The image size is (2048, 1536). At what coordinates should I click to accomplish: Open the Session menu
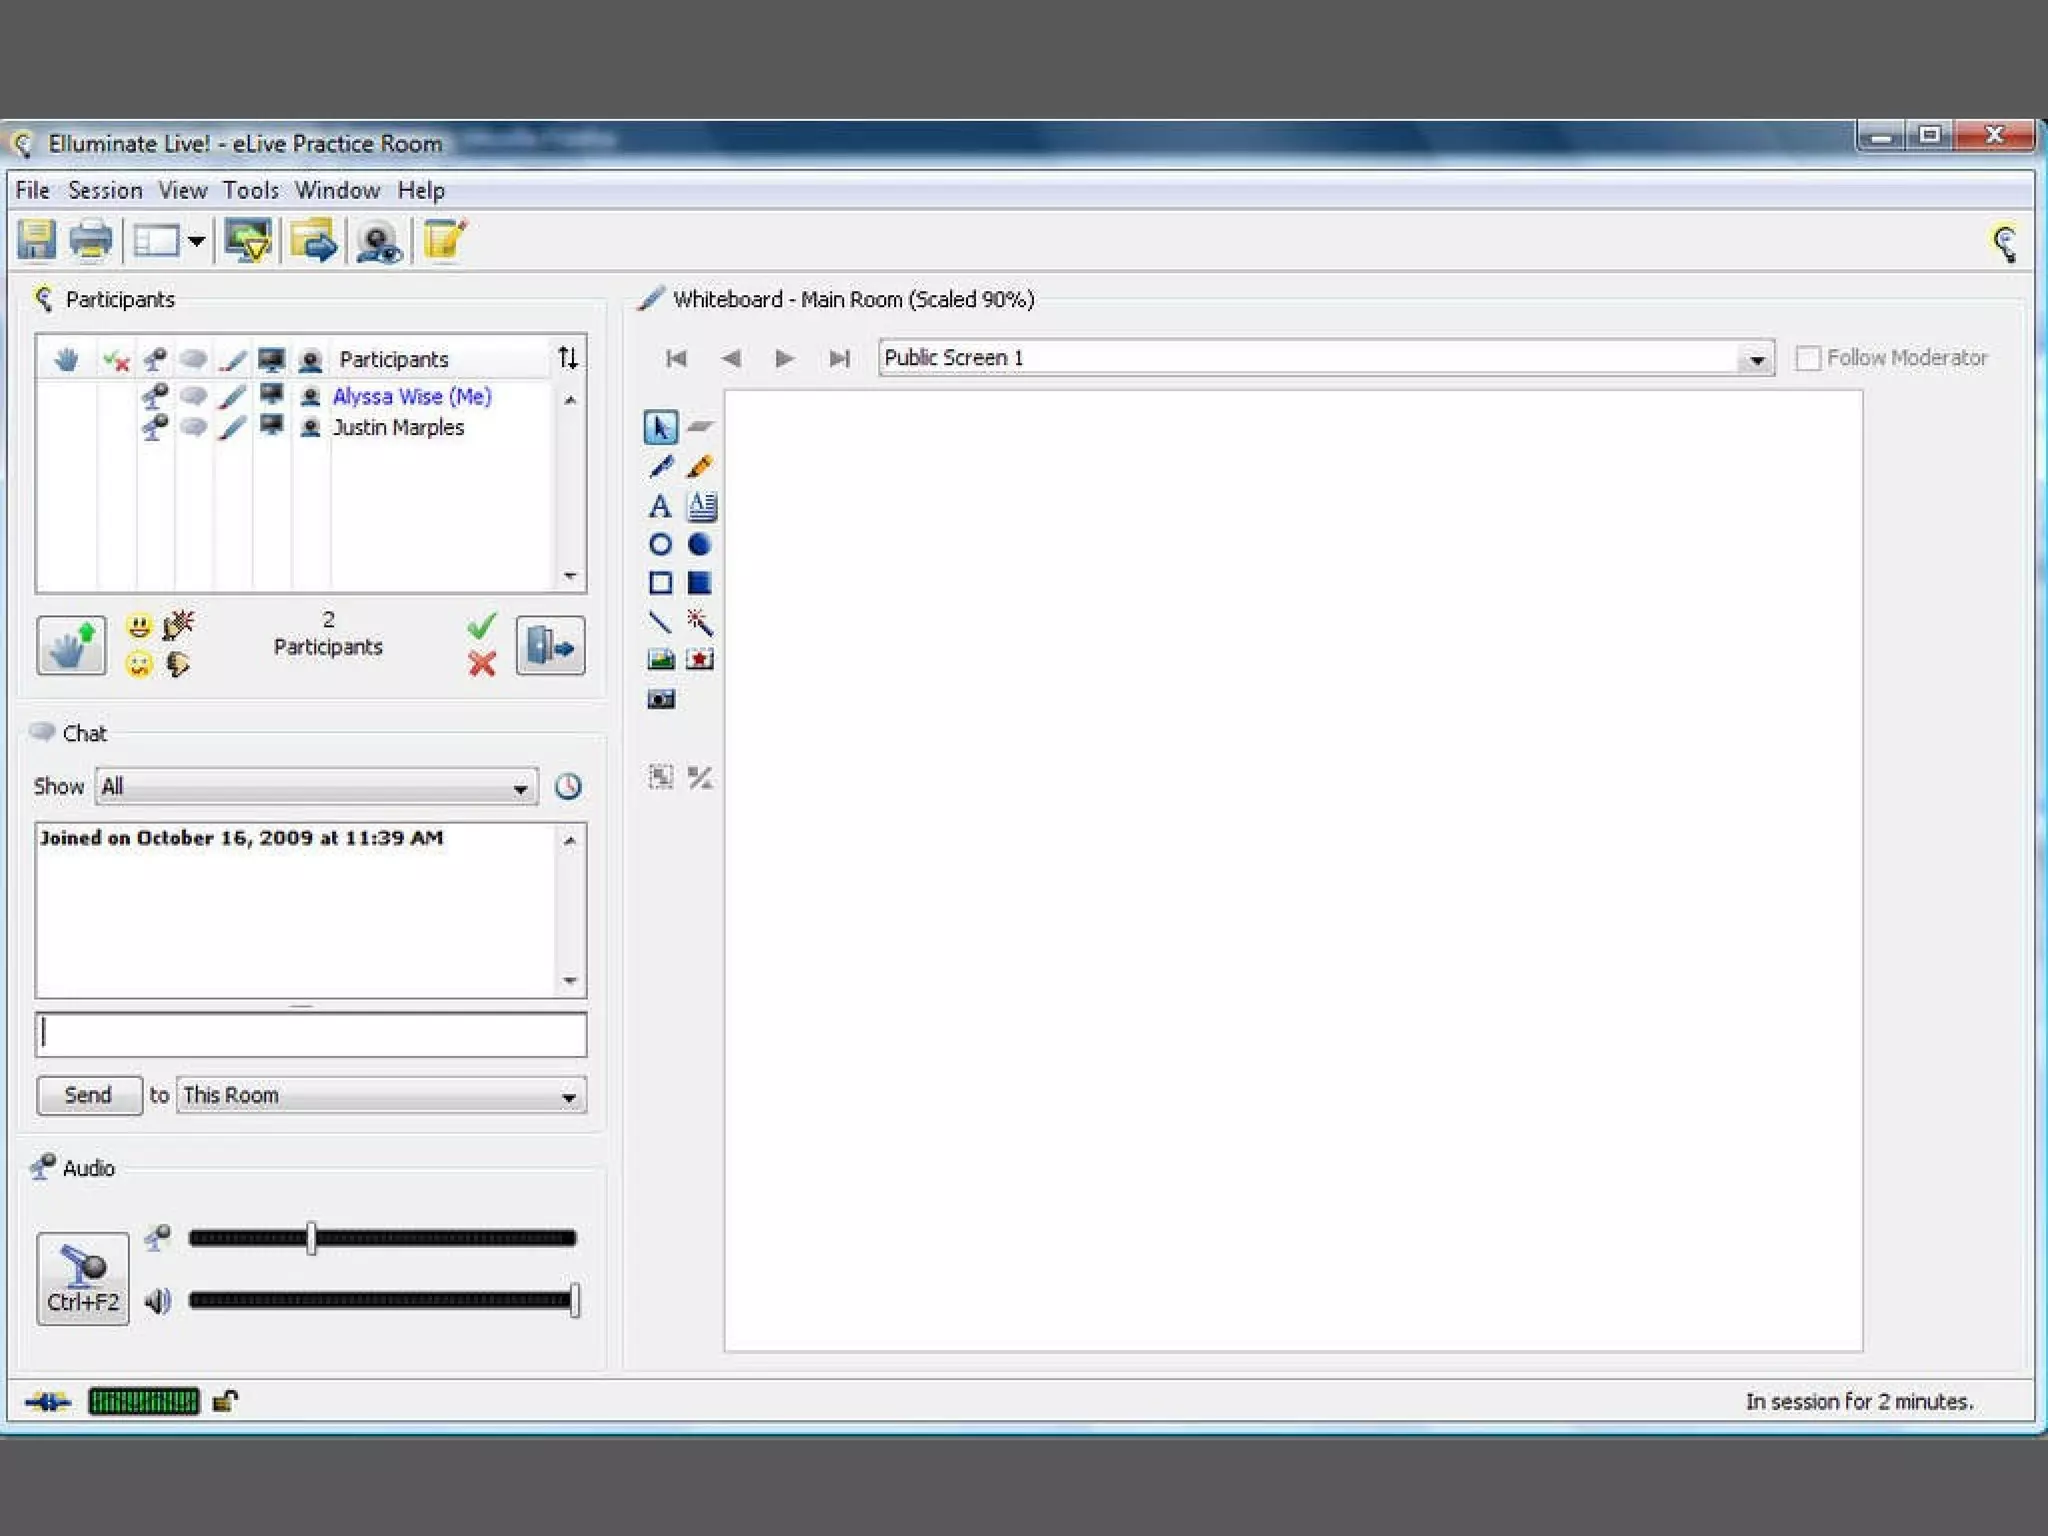[x=105, y=190]
